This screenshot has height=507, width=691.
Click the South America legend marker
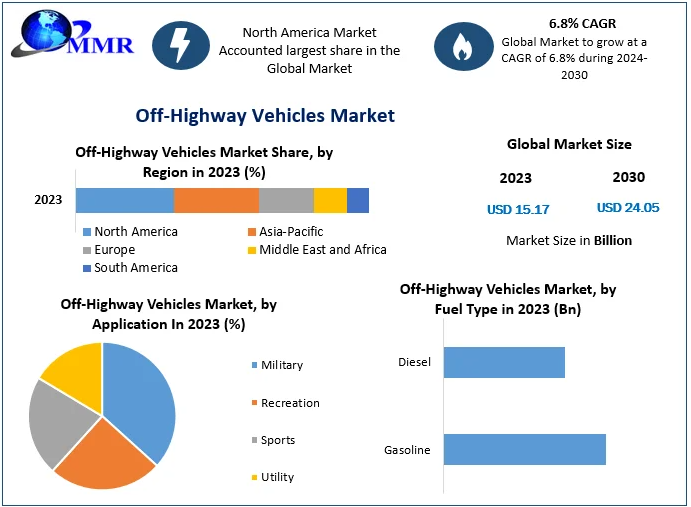pyautogui.click(x=87, y=268)
